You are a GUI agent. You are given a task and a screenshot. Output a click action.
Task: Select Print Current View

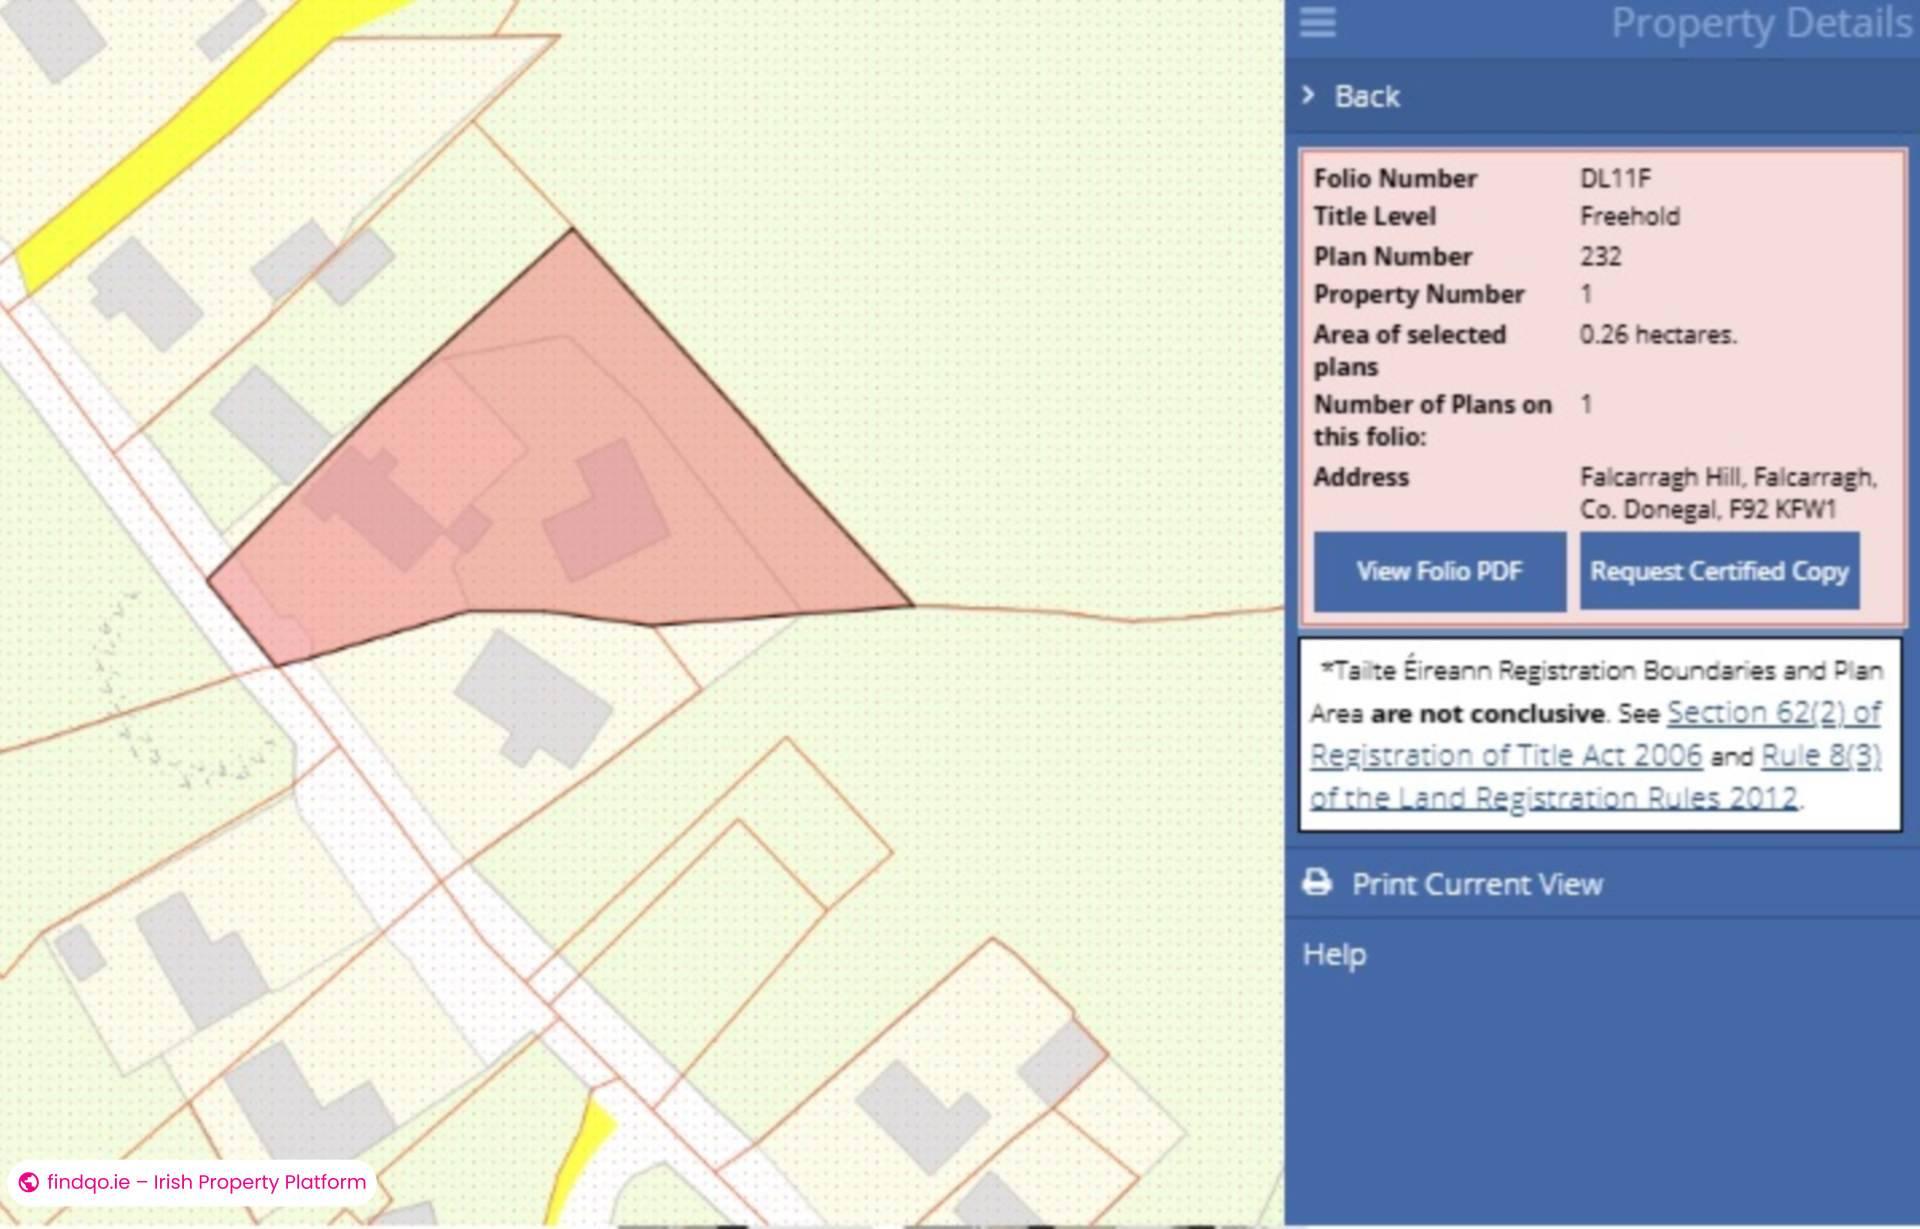tap(1476, 884)
